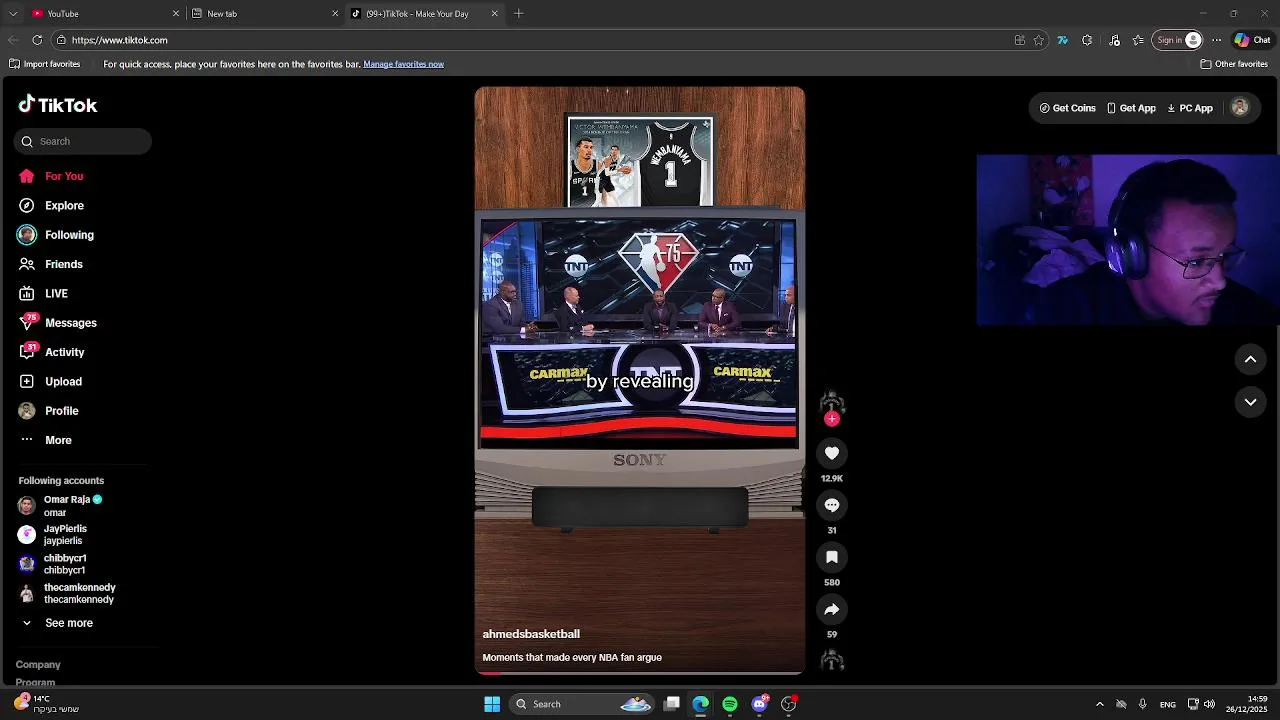The height and width of the screenshot is (720, 1280).
Task: Share the video with the arrow icon
Action: tap(832, 609)
